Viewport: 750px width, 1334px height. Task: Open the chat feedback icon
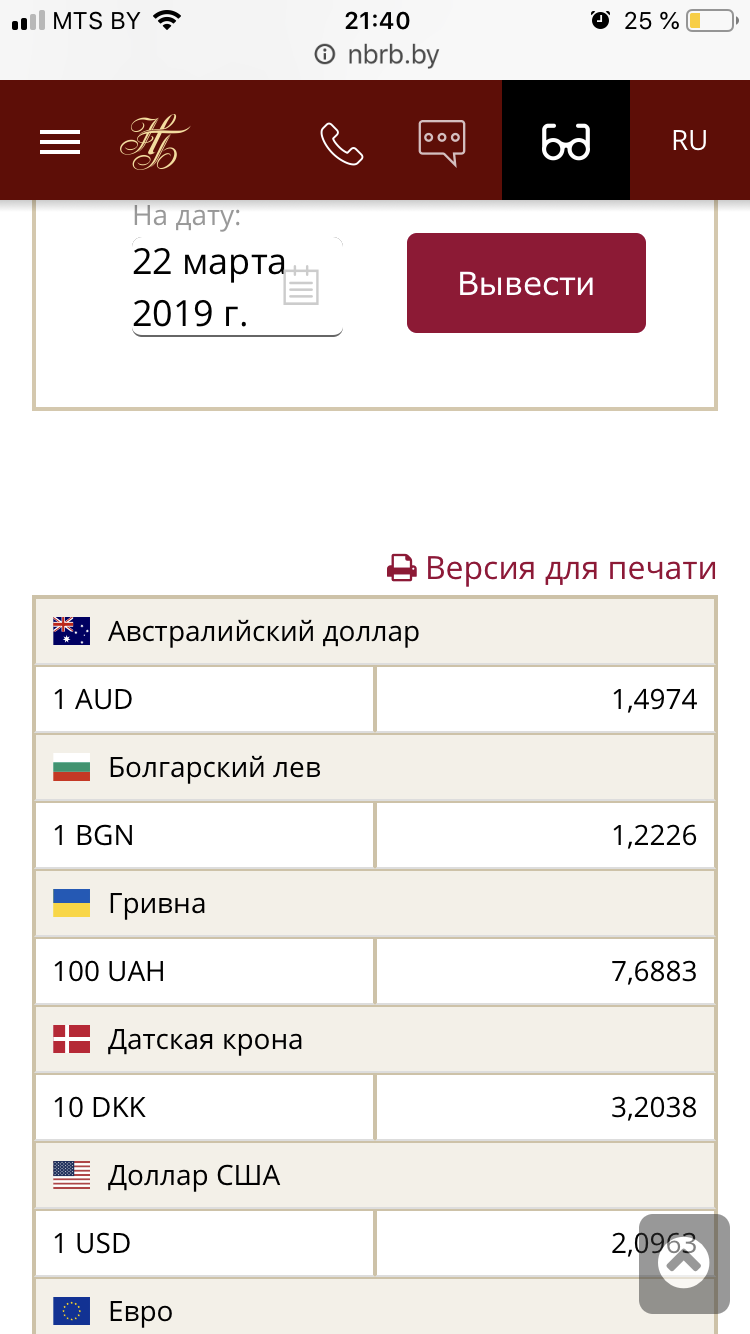click(441, 142)
